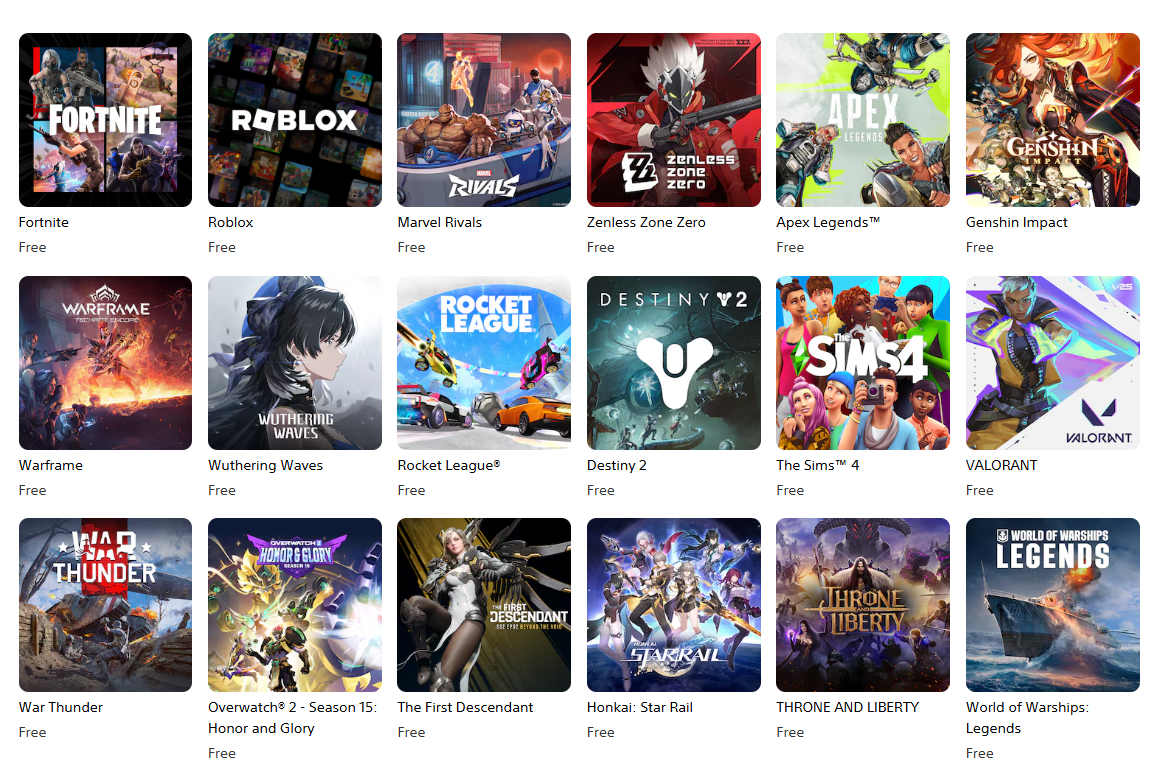
Task: Select the Roblox cover image
Action: 295,120
